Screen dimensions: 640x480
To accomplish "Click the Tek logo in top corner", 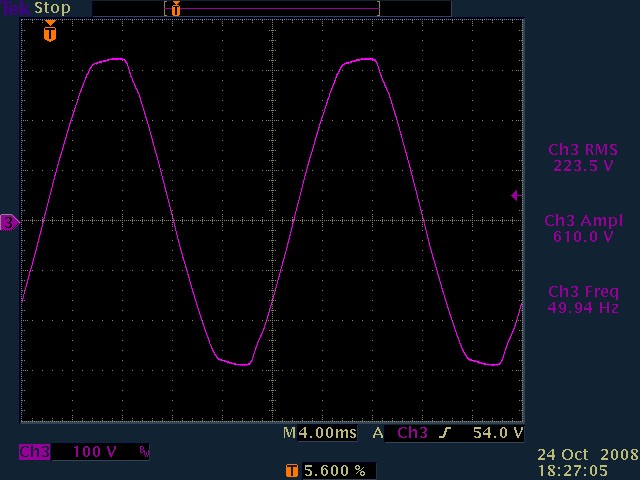I will coord(15,8).
